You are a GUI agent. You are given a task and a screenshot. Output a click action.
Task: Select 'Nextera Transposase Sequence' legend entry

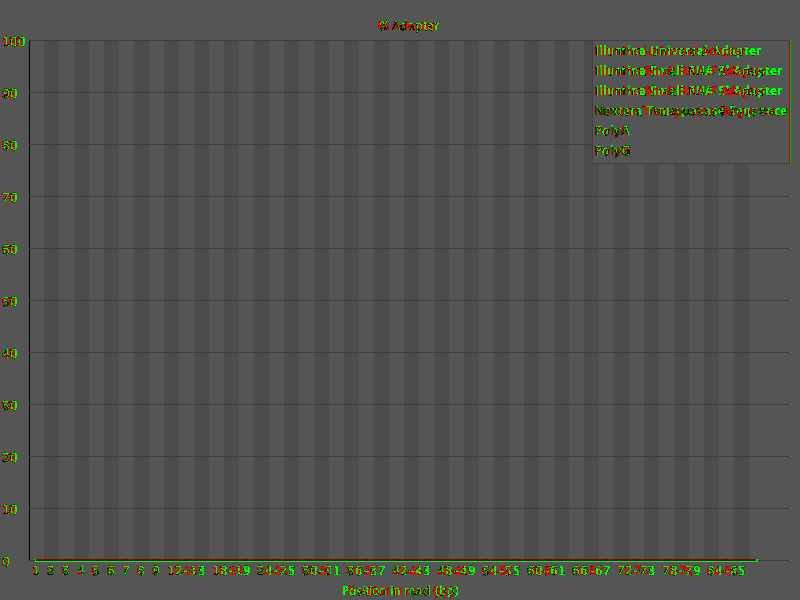(691, 111)
